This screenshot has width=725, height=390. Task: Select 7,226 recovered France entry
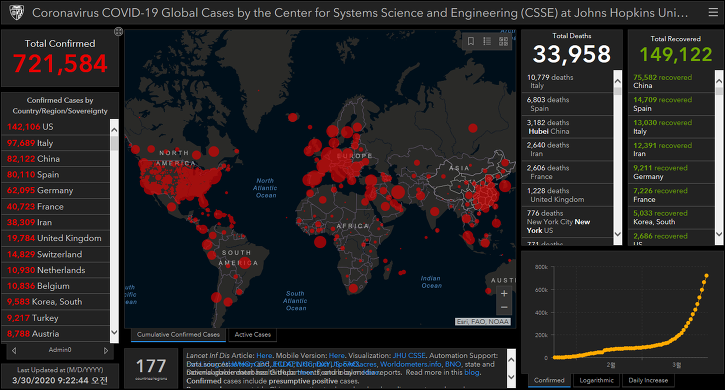pyautogui.click(x=671, y=195)
